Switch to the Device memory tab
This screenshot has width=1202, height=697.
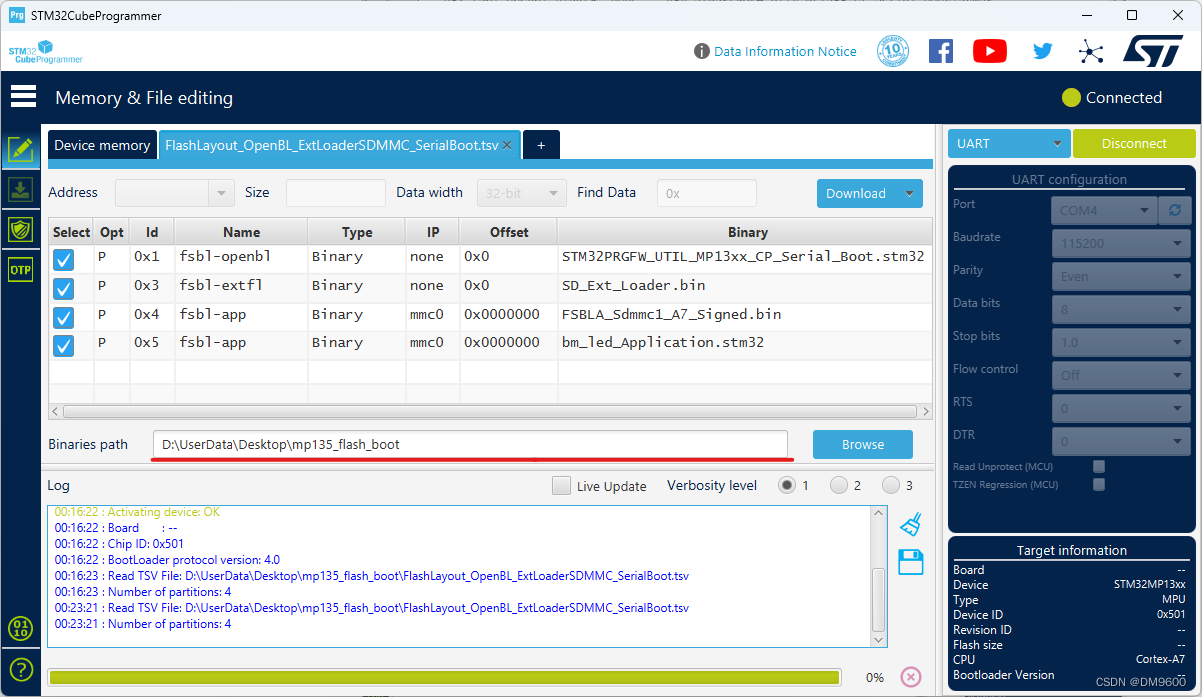(x=102, y=145)
